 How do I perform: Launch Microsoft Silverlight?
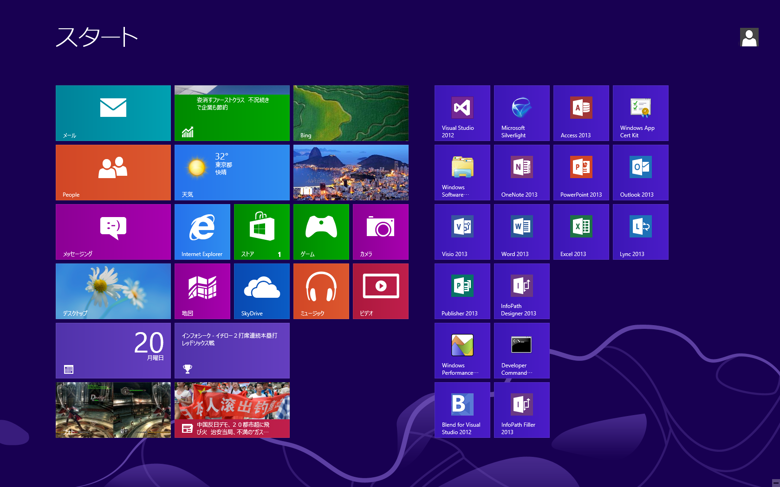(x=522, y=113)
